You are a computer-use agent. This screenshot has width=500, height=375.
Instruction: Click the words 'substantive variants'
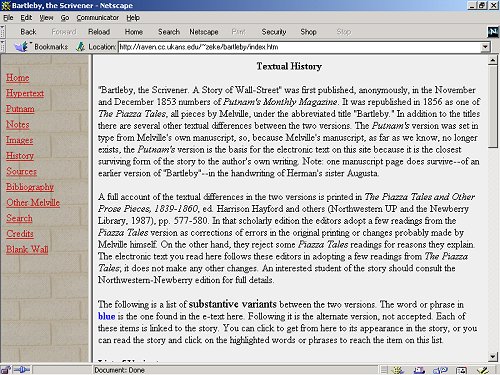click(232, 304)
